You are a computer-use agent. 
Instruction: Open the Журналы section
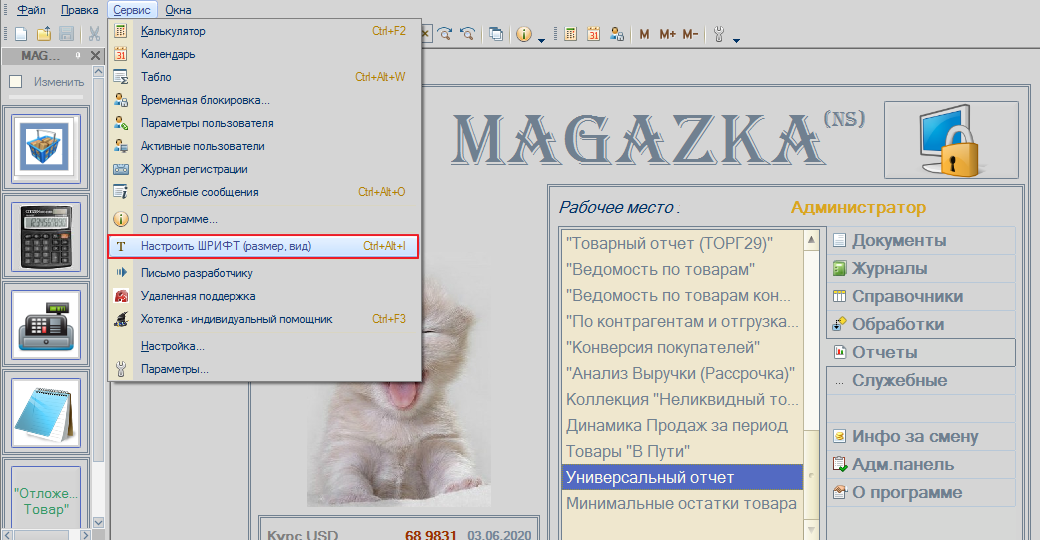click(x=921, y=268)
